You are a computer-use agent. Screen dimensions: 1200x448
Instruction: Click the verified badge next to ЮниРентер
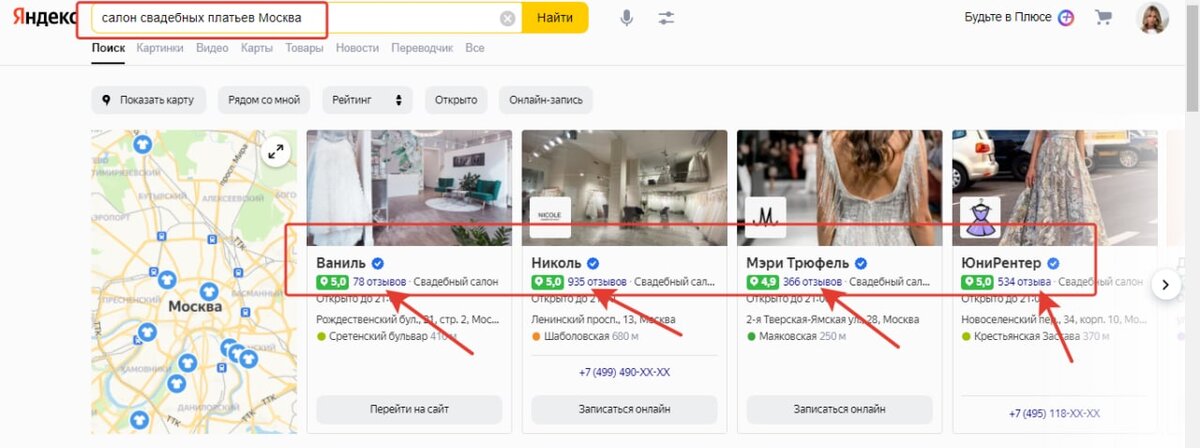point(1052,263)
